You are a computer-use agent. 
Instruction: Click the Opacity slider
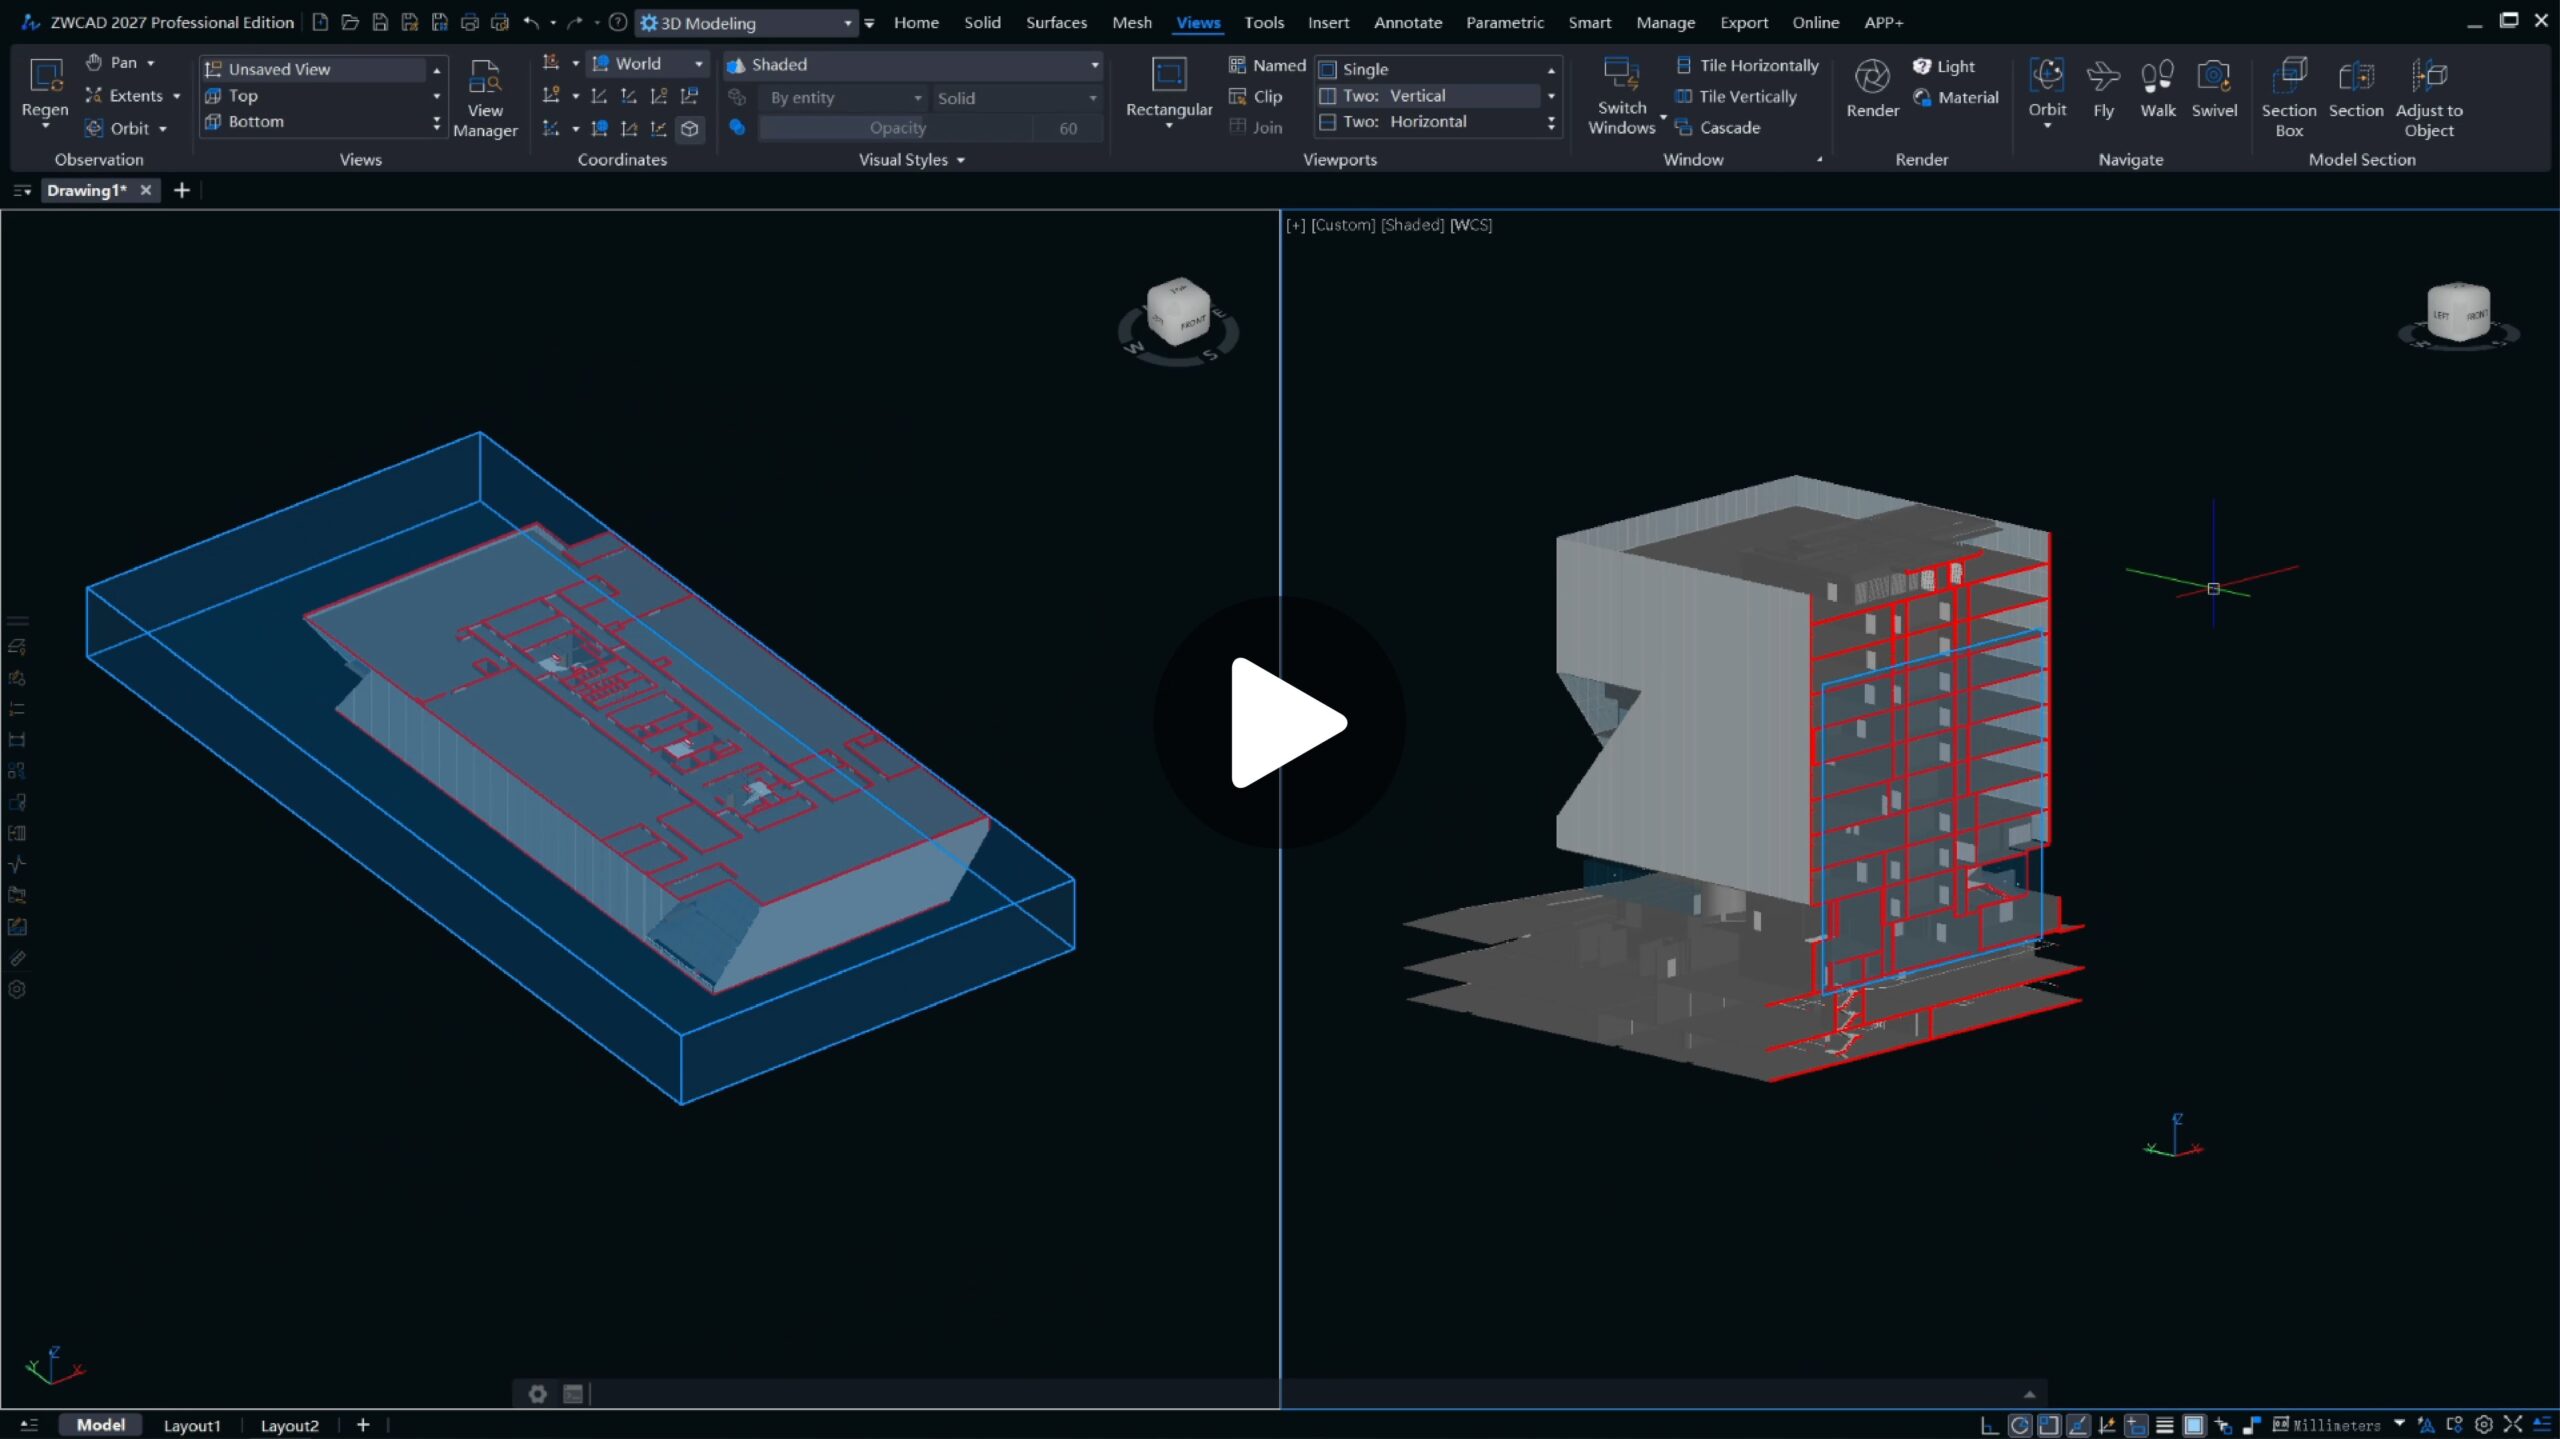click(896, 128)
